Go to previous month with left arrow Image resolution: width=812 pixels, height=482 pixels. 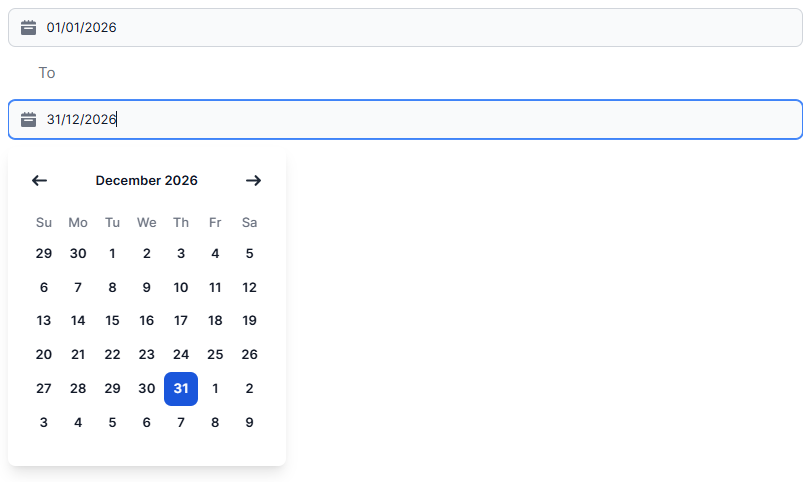(x=40, y=181)
